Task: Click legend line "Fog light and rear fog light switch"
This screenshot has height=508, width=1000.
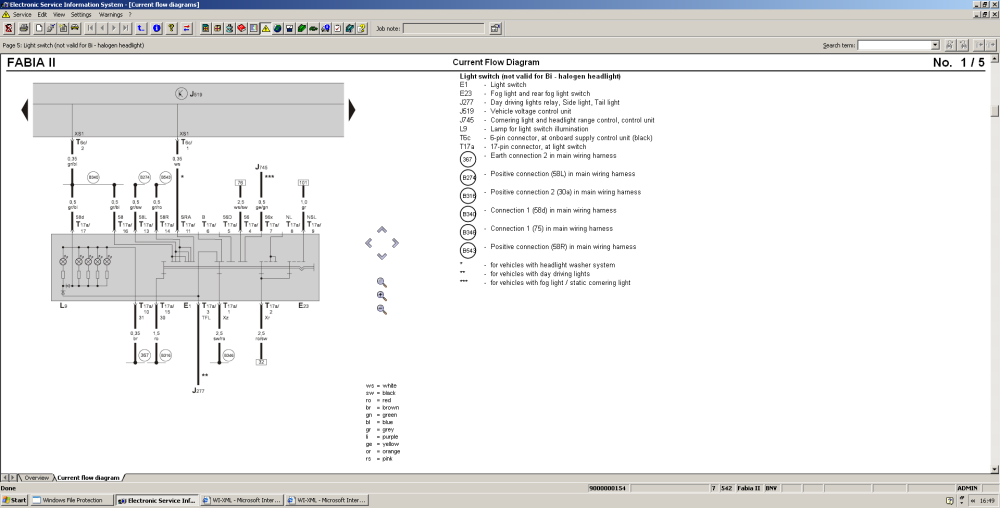Action: 540,94
